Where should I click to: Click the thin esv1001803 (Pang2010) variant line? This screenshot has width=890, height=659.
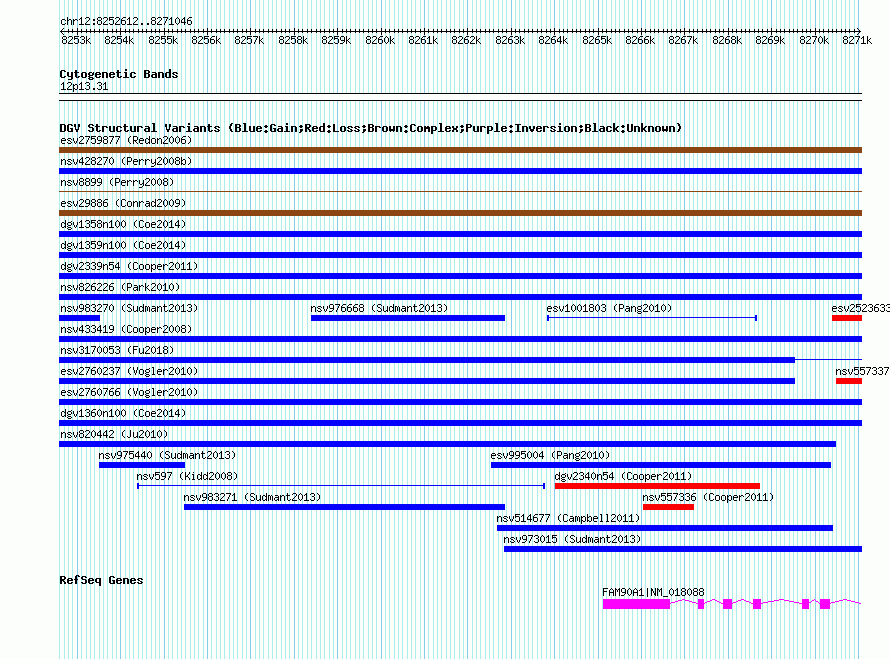click(651, 318)
